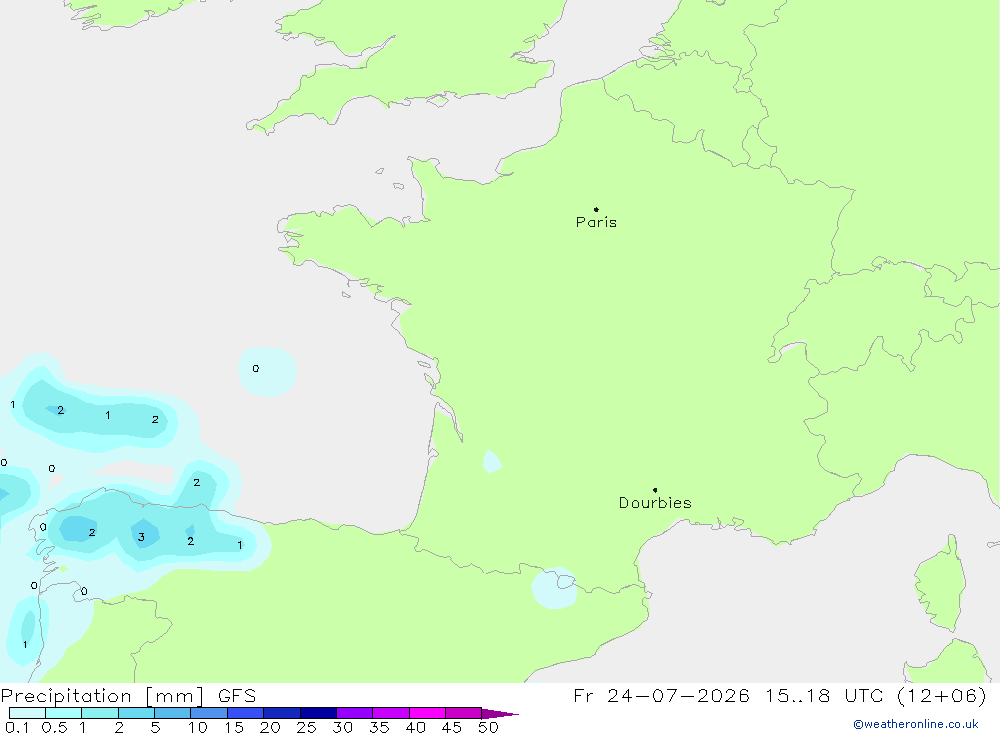The width and height of the screenshot is (1000, 733).
Task: Pick the legend swatch between 5 and 10
Action: pos(173,713)
